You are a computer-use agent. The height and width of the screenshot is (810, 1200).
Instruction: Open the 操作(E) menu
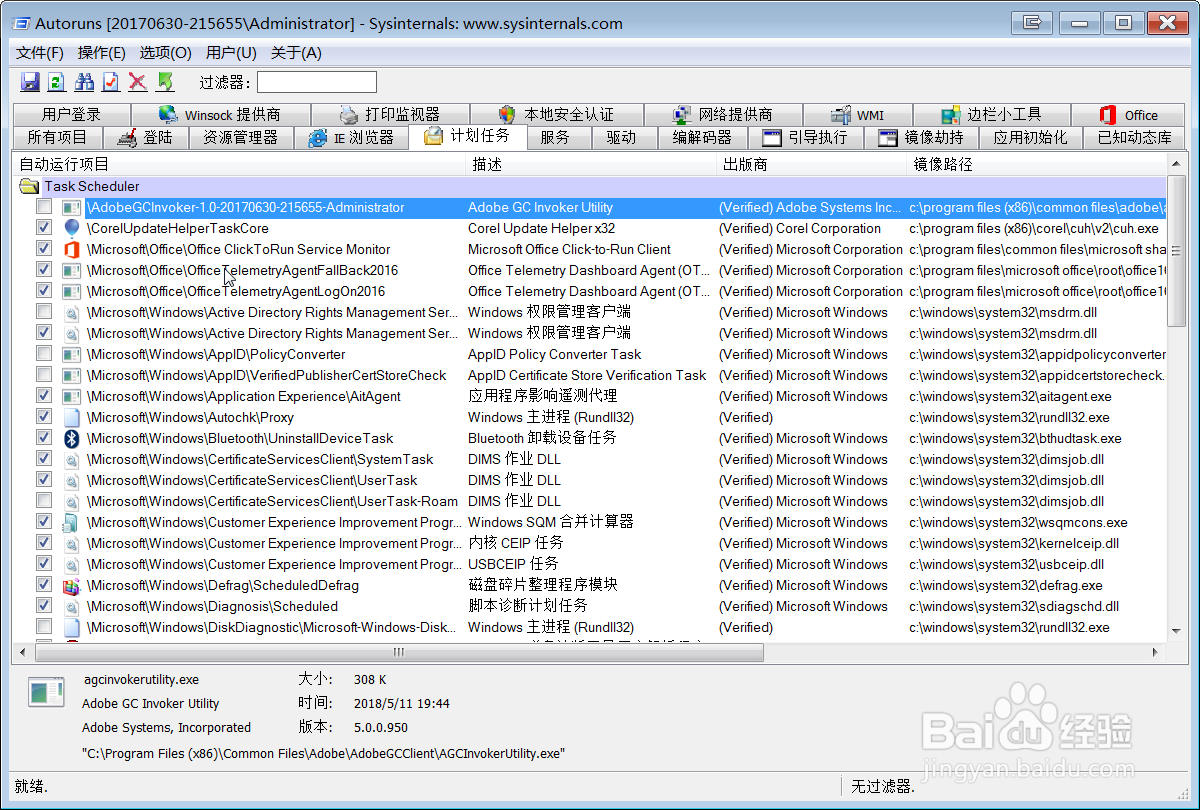tap(102, 52)
